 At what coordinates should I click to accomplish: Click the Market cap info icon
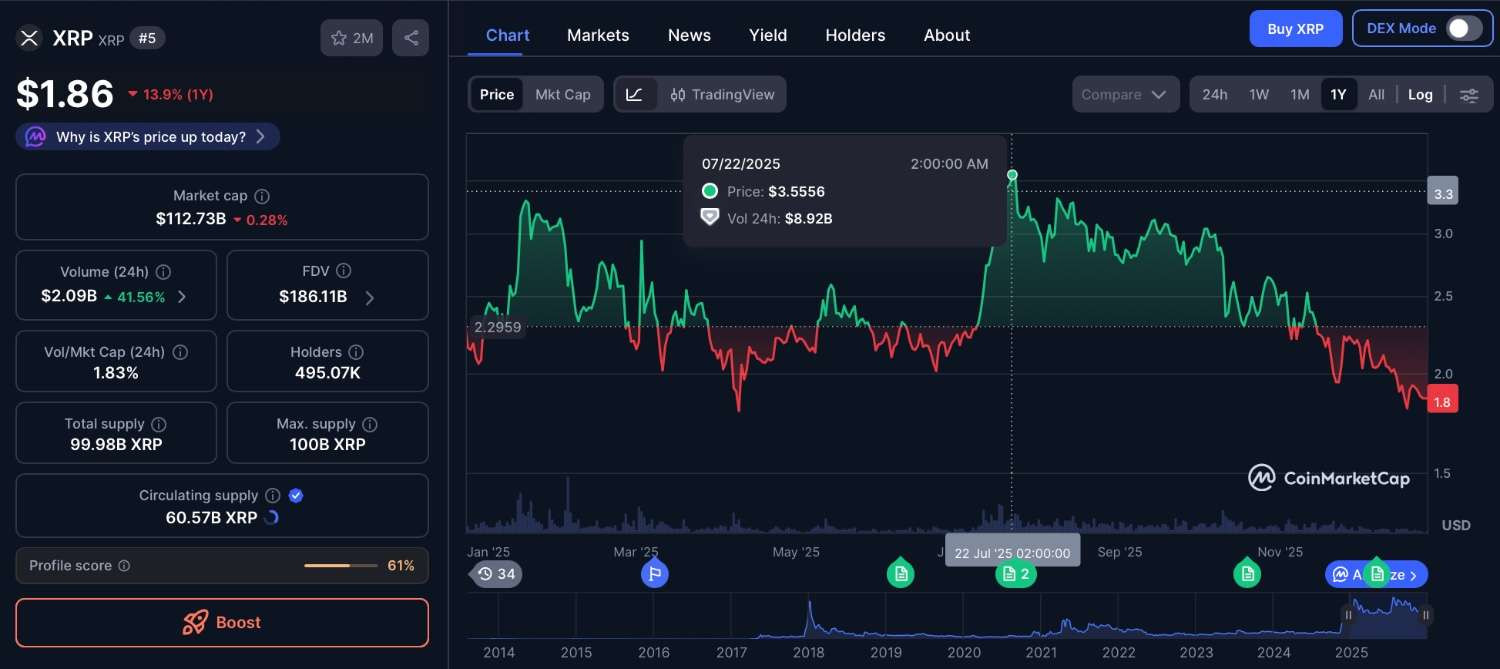pos(262,196)
